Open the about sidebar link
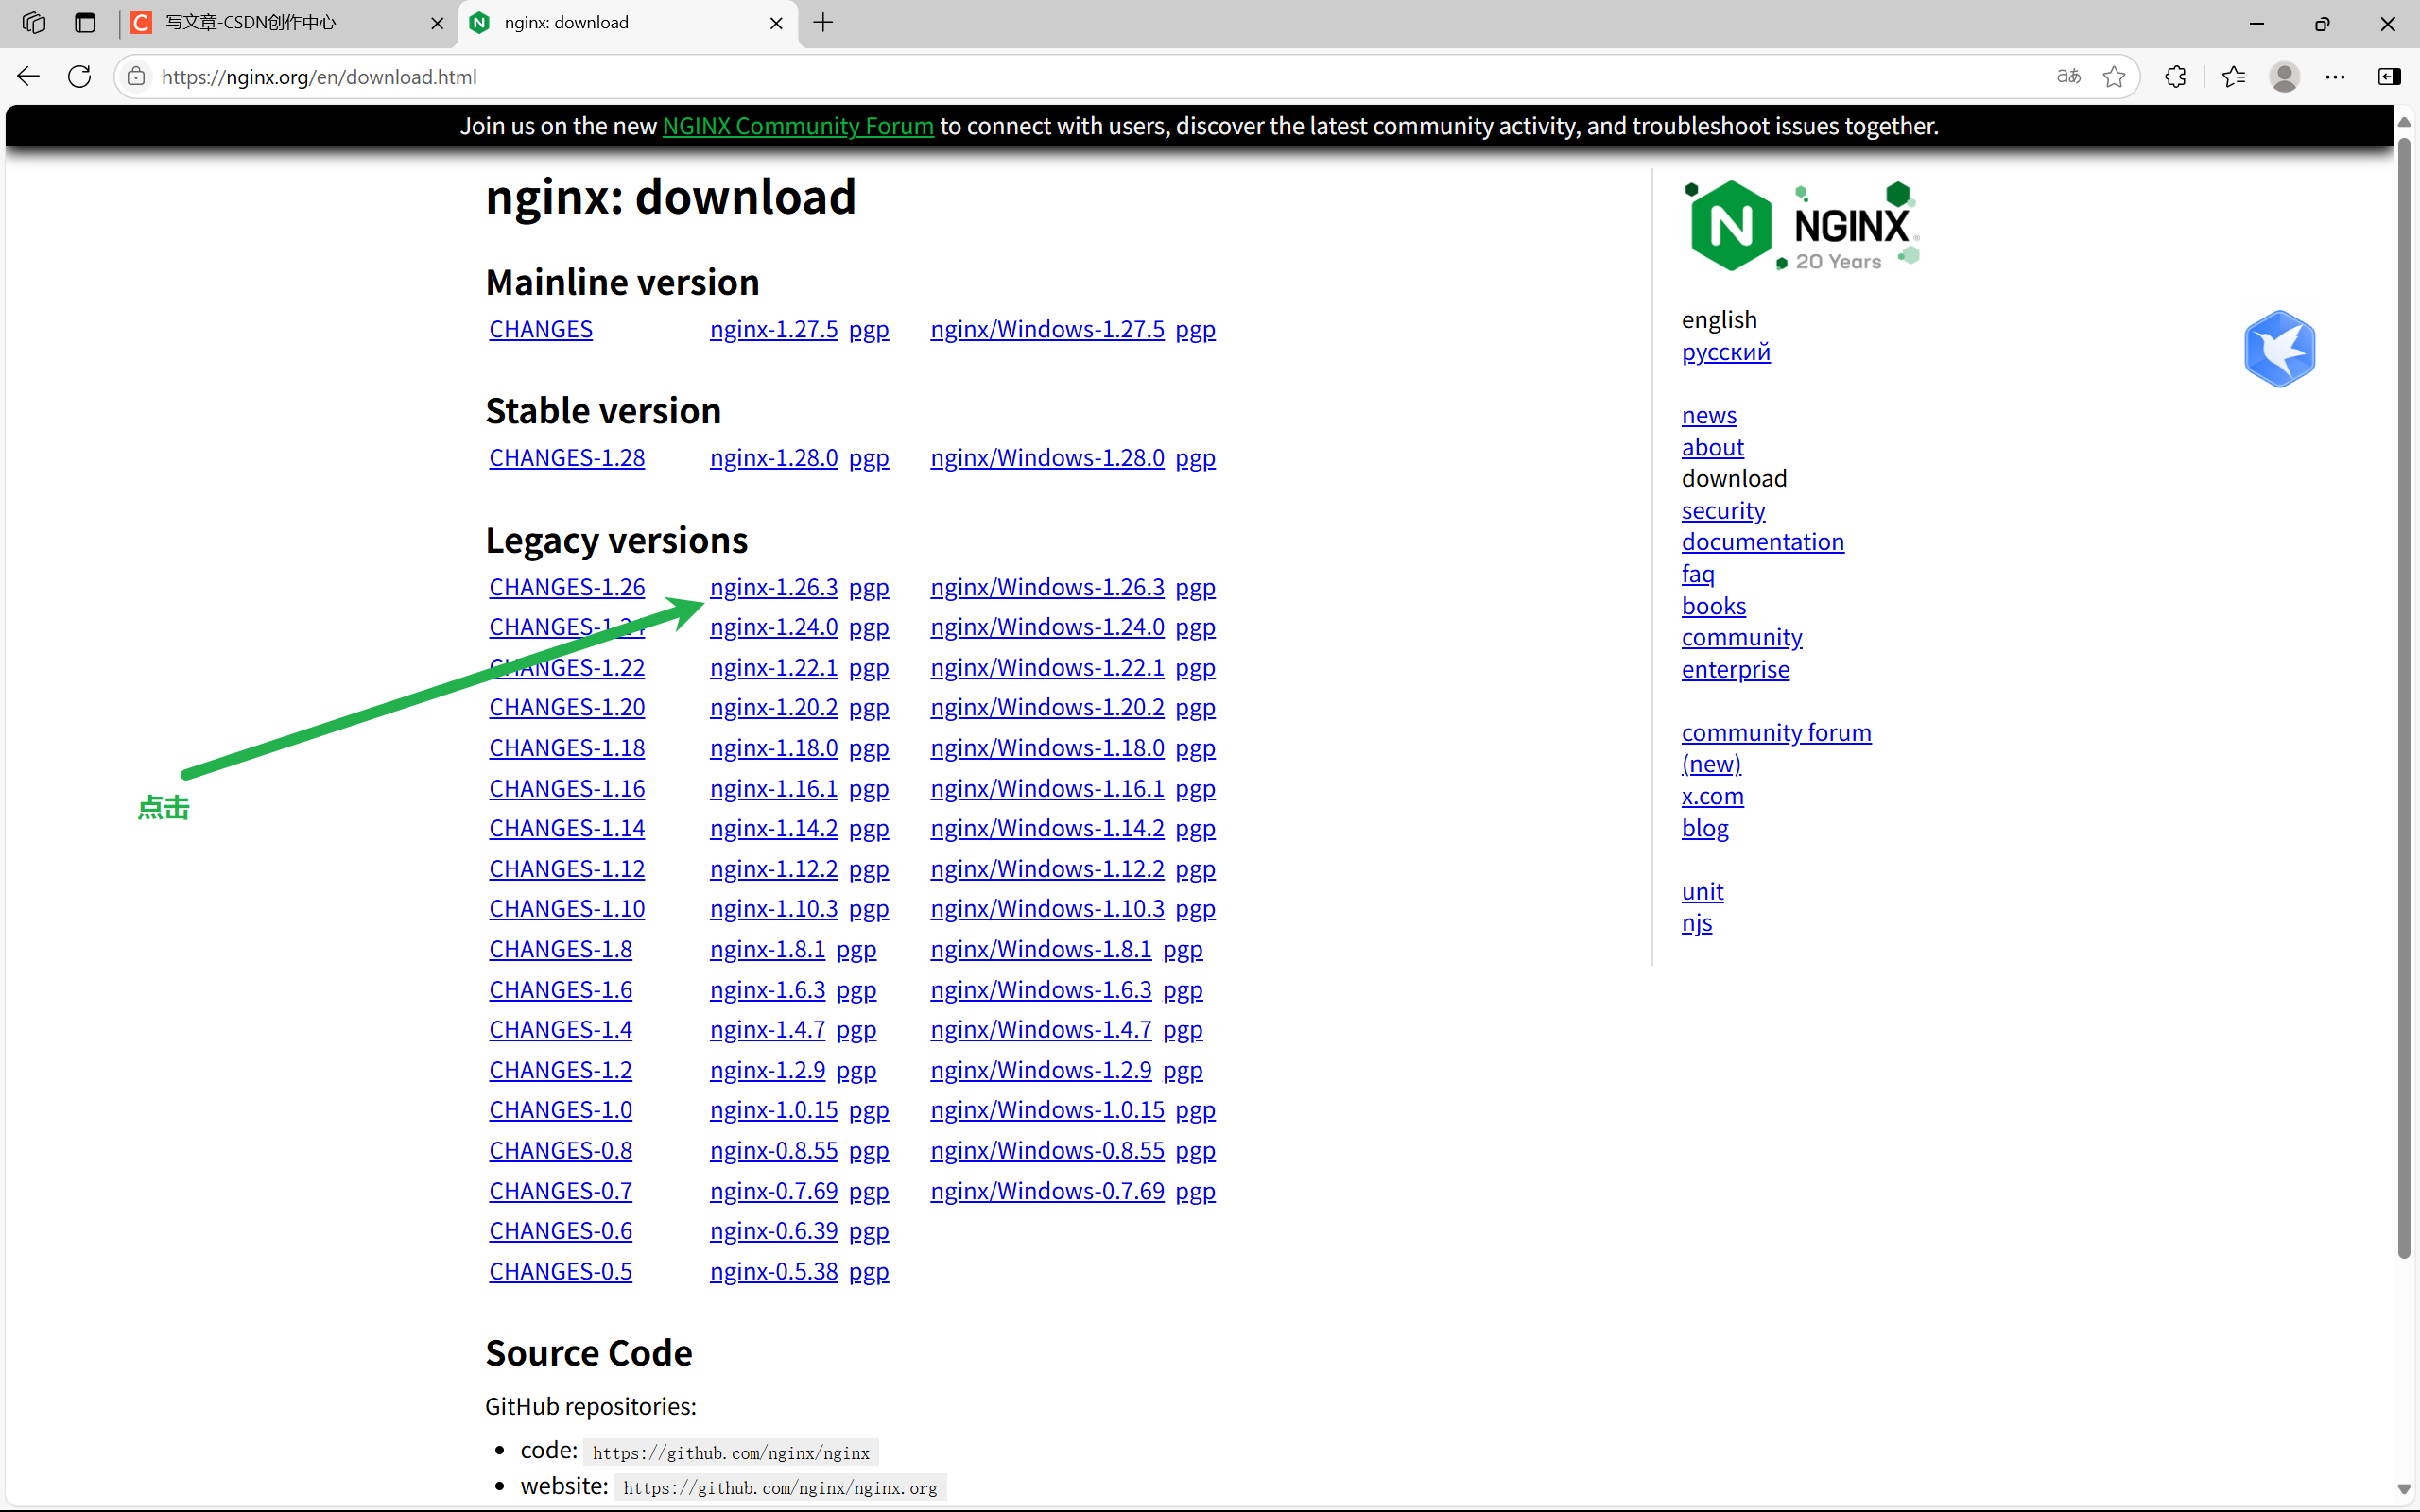This screenshot has height=1512, width=2420. [1713, 447]
